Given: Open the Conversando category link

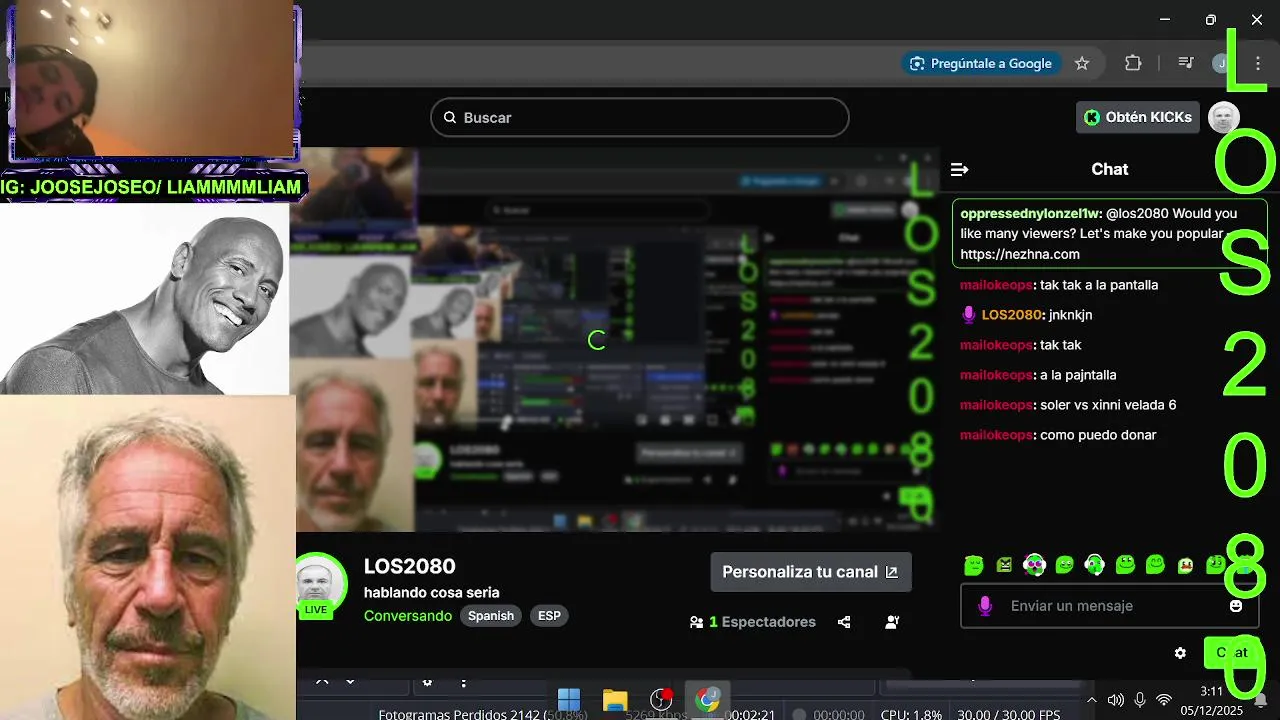Looking at the screenshot, I should [408, 616].
